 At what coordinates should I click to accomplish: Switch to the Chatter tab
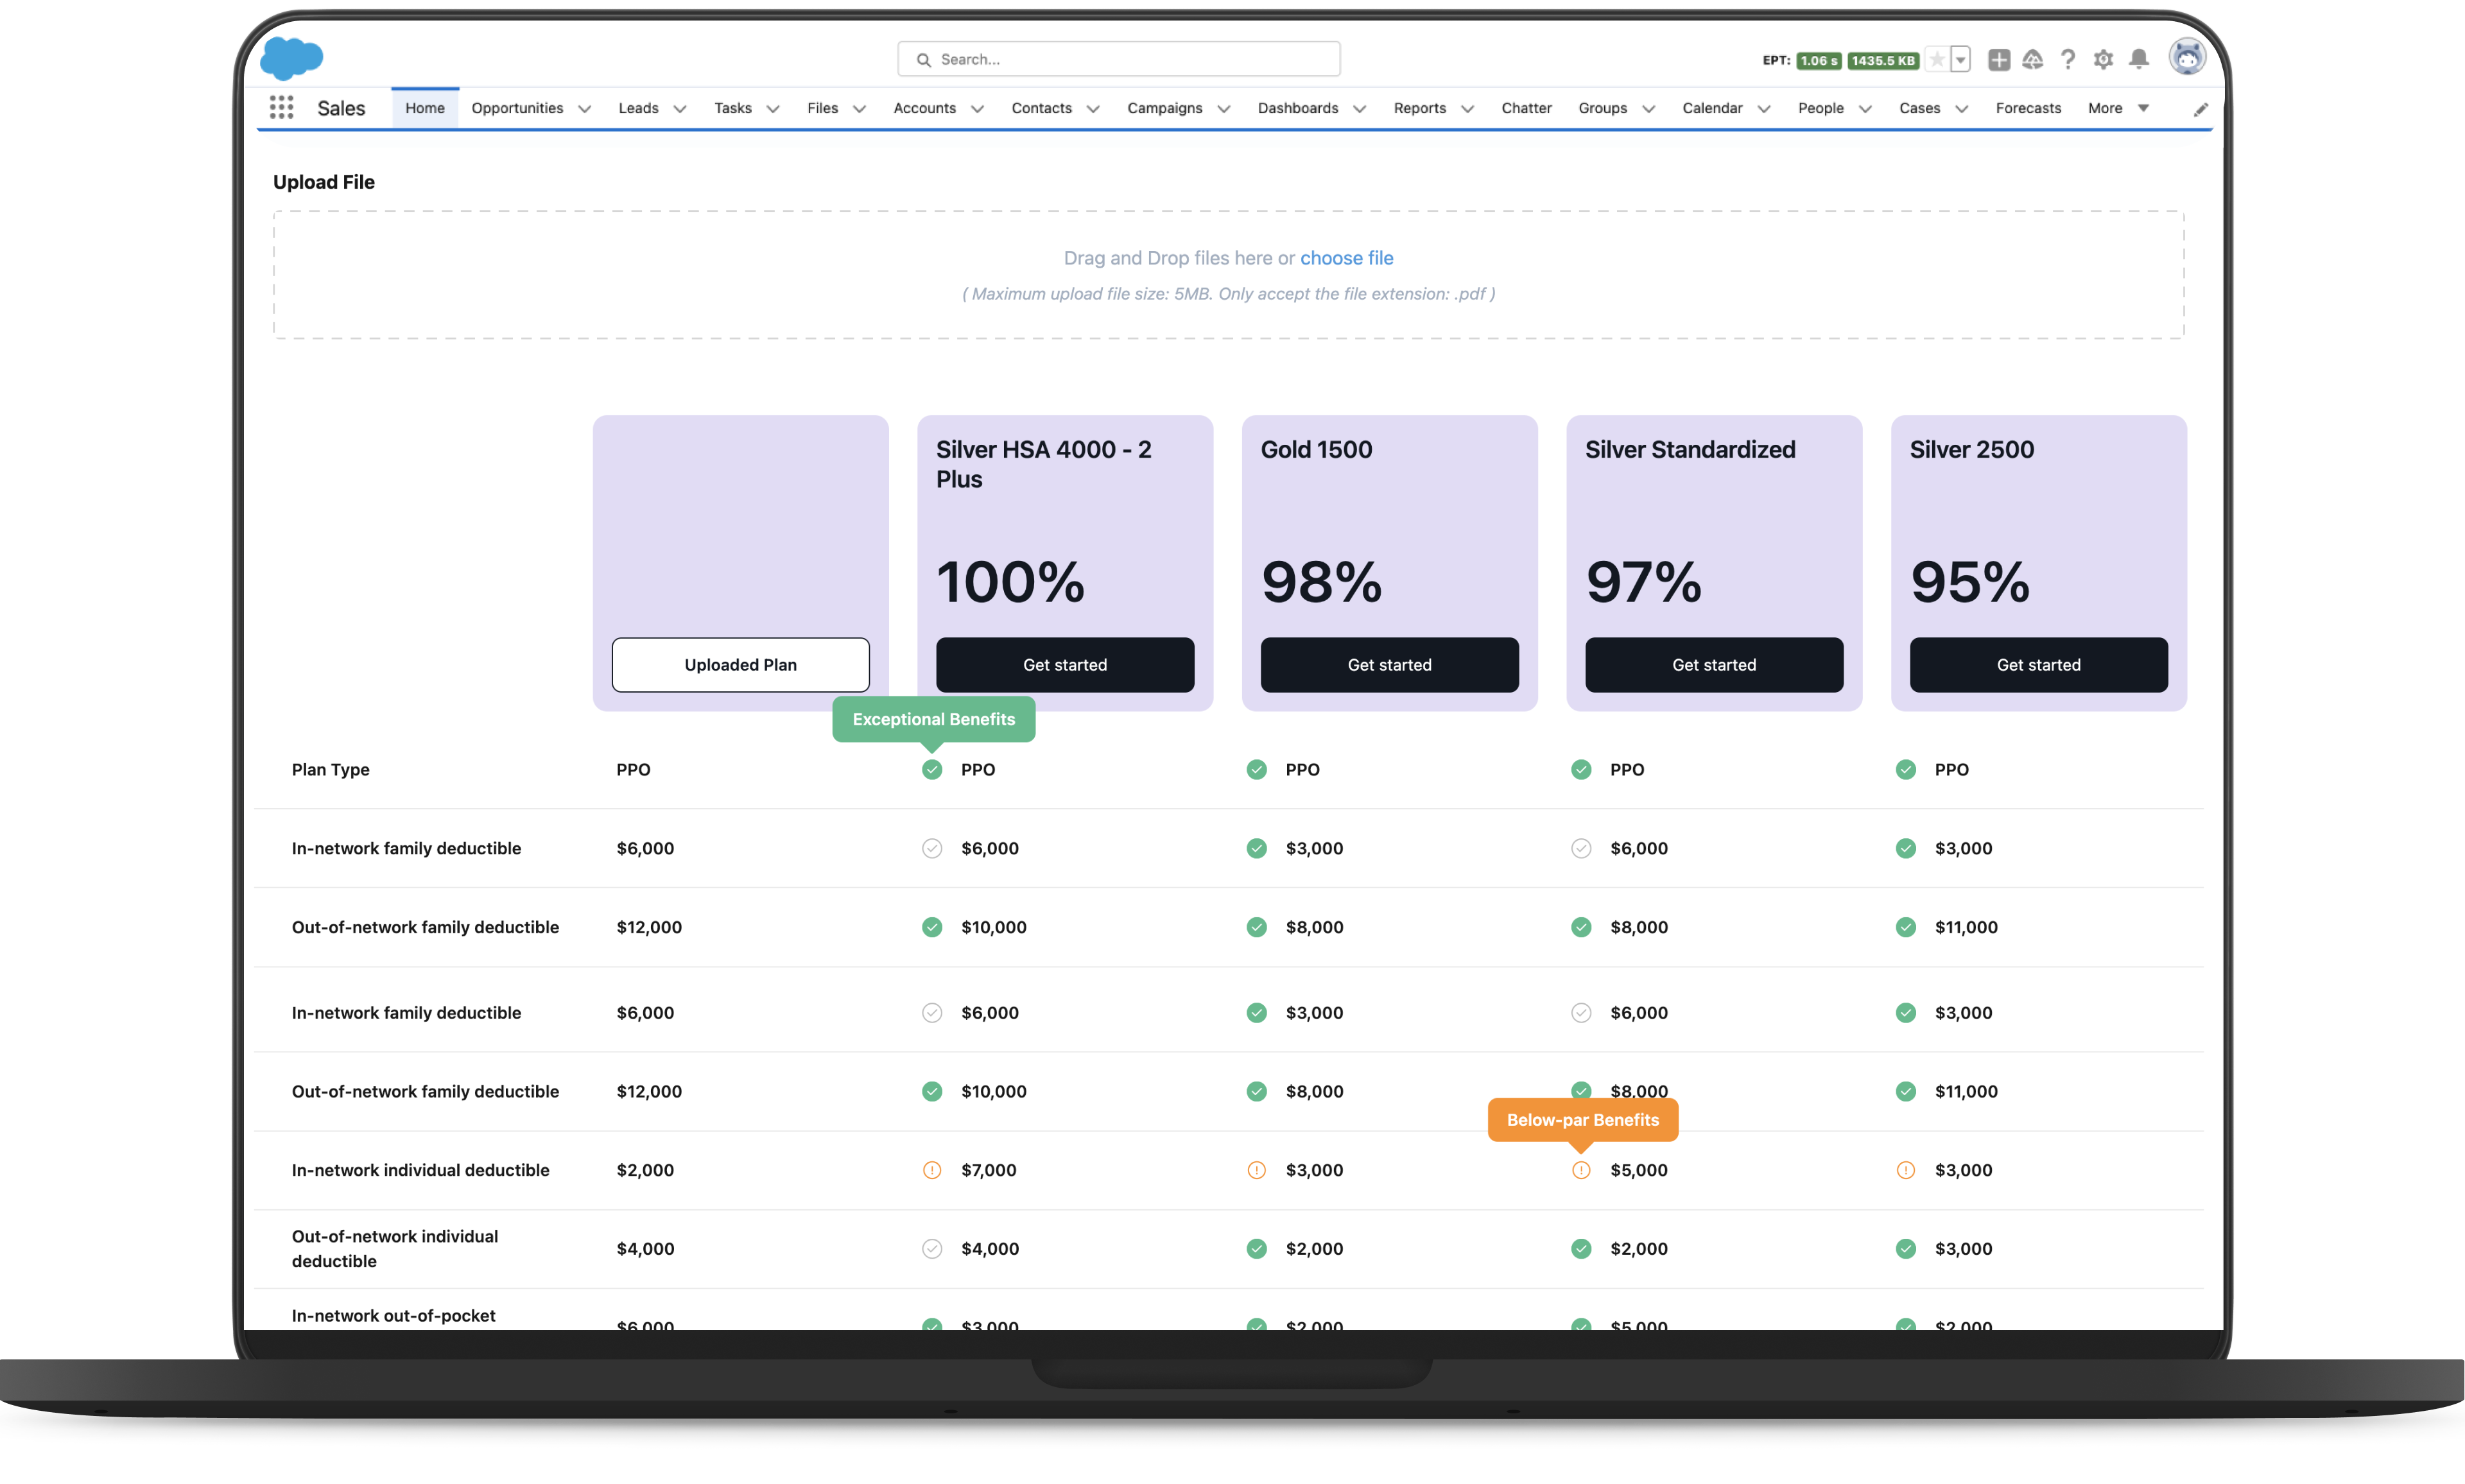coord(1525,108)
